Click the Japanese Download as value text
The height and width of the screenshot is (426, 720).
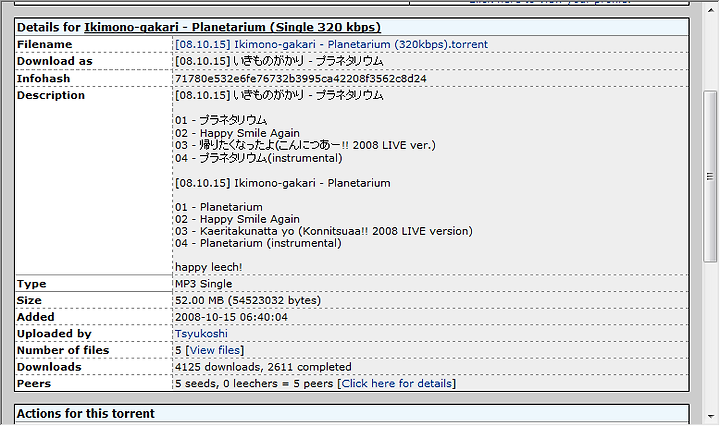[x=279, y=61]
